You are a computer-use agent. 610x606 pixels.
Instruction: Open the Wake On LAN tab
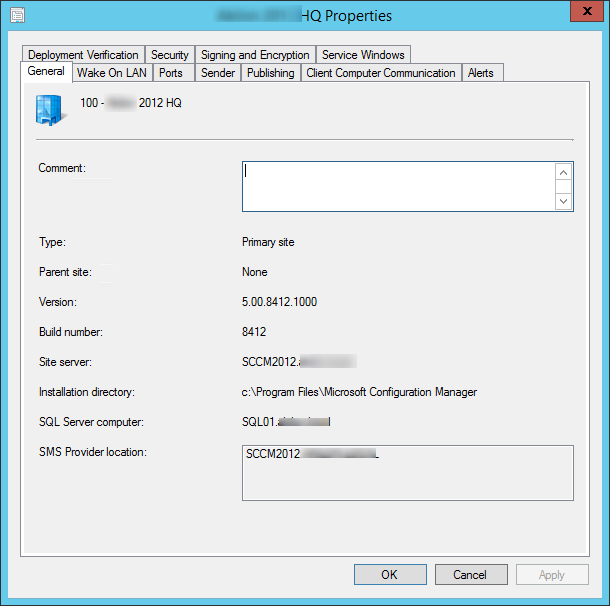(112, 73)
